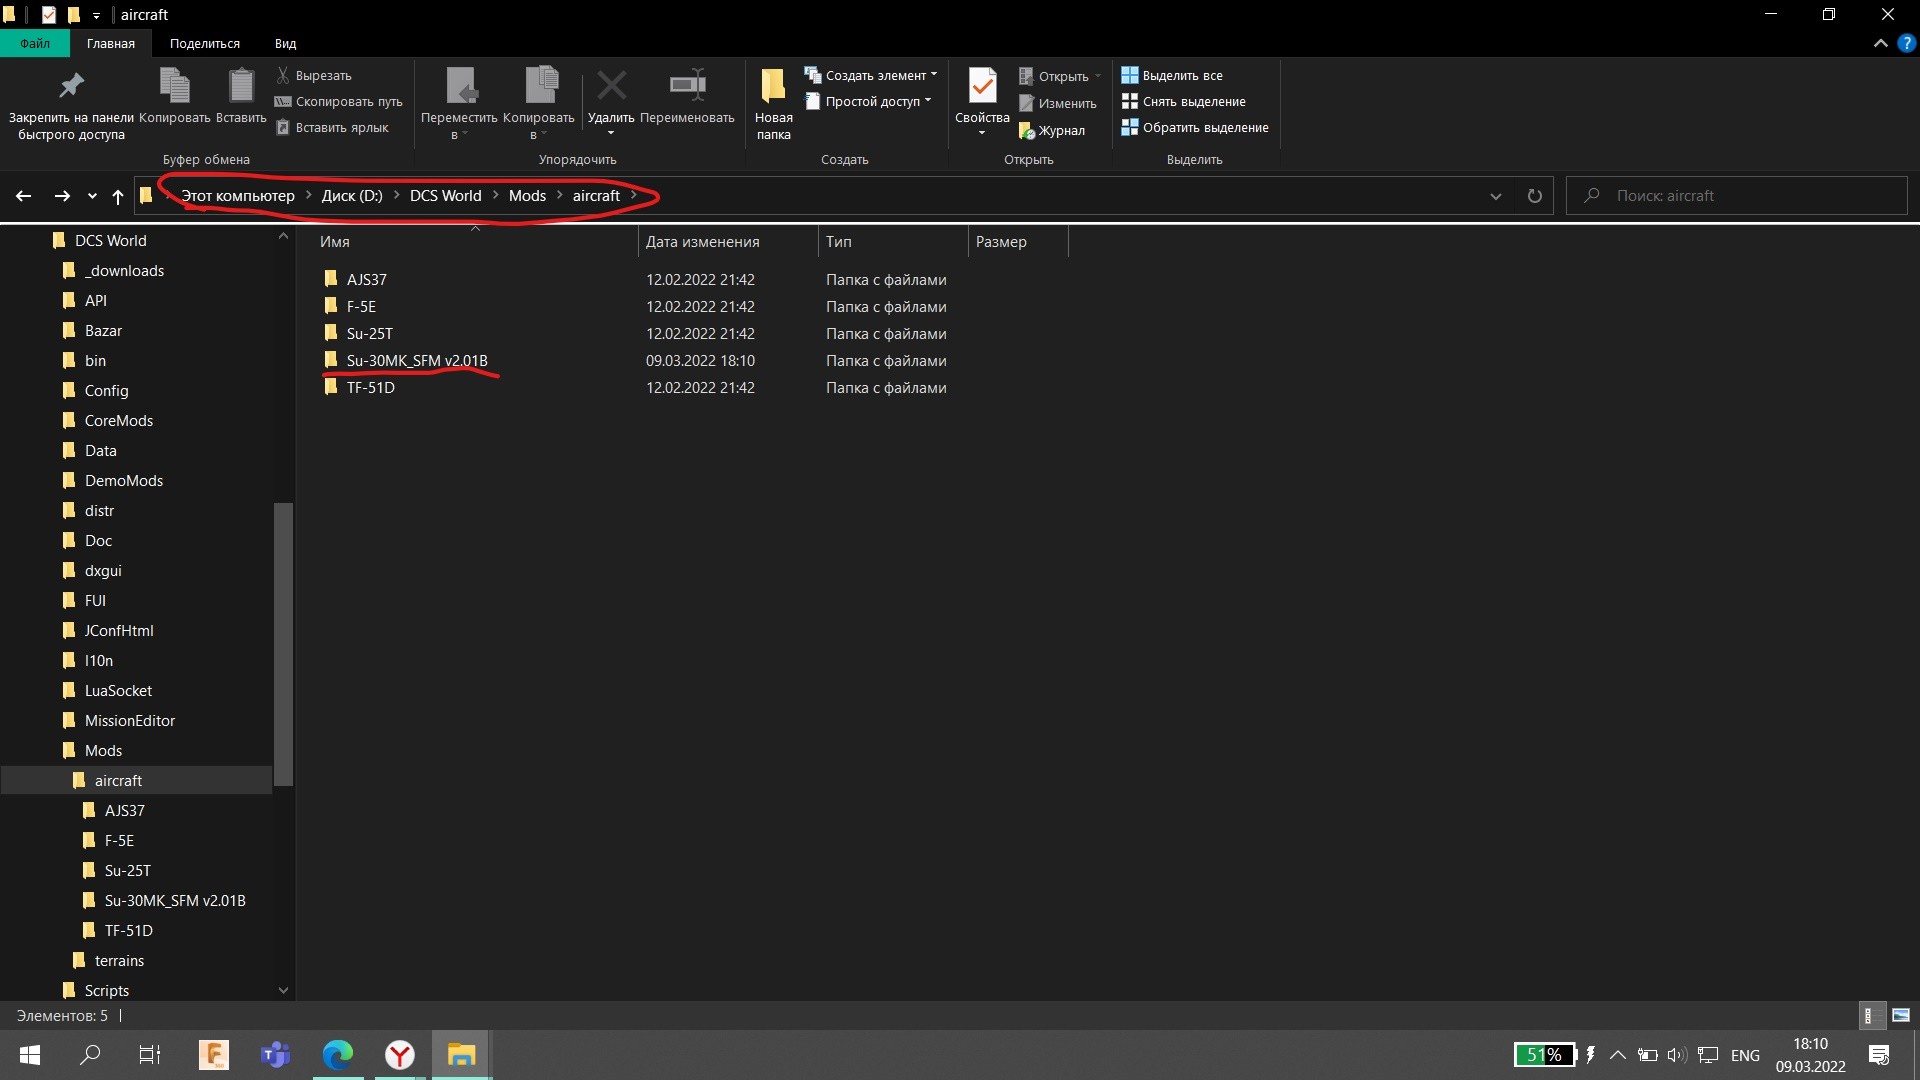The height and width of the screenshot is (1080, 1920).
Task: Switch to the Поделиться tab
Action: [x=204, y=43]
